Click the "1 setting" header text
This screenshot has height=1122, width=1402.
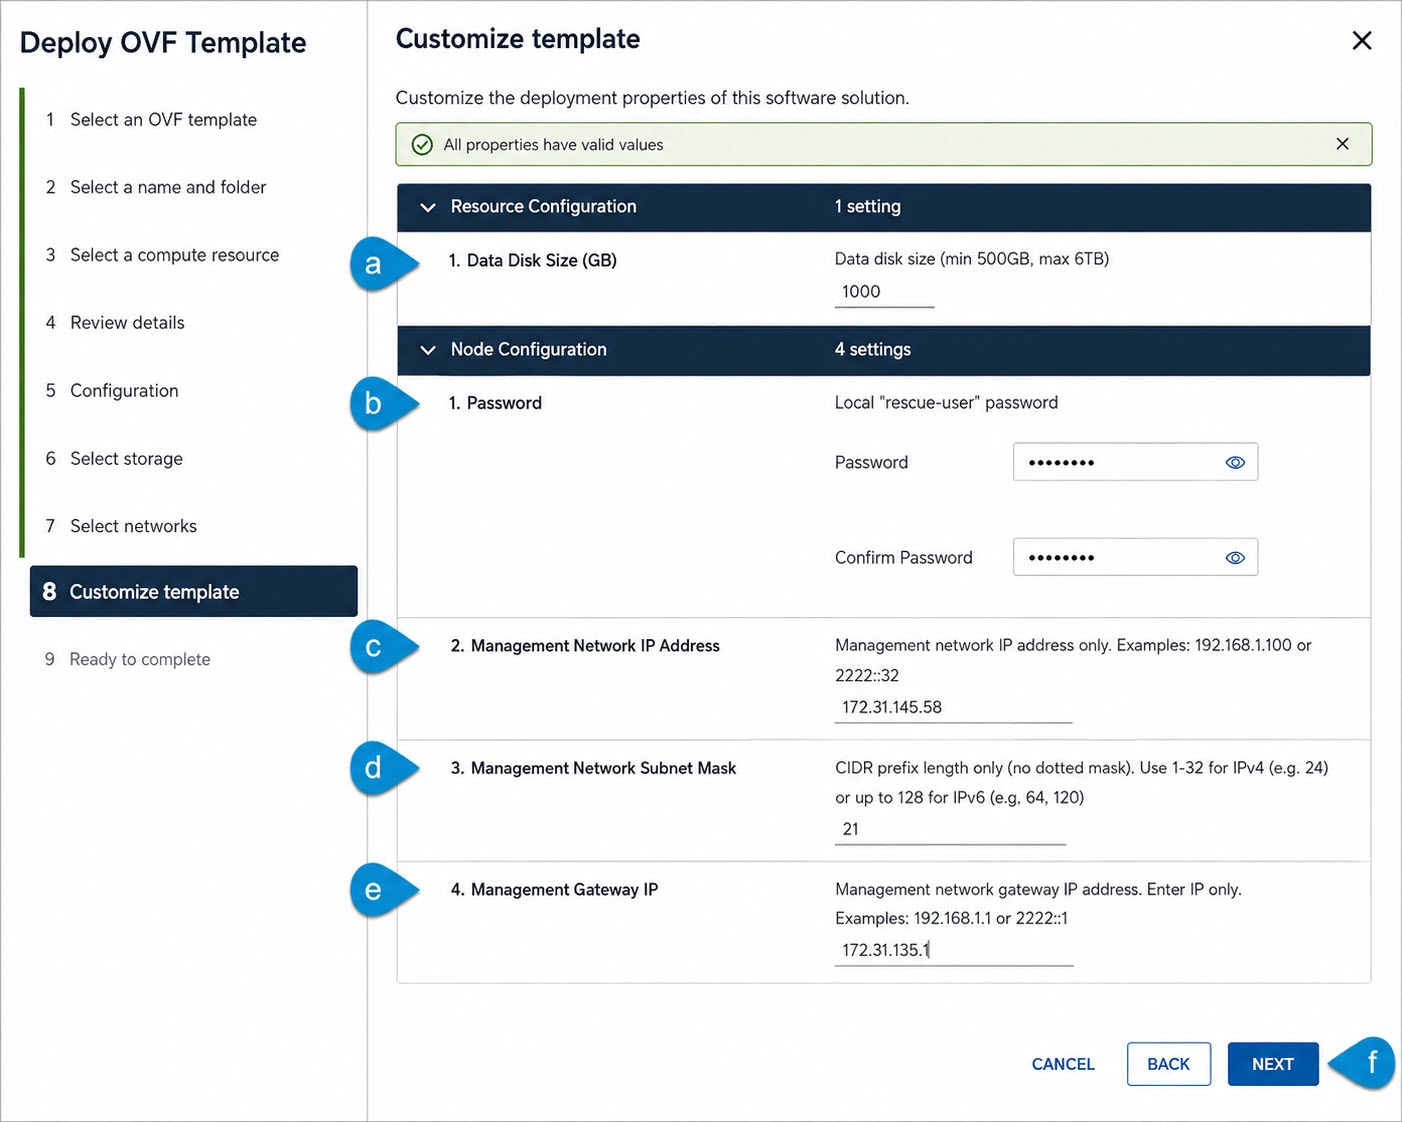point(868,207)
